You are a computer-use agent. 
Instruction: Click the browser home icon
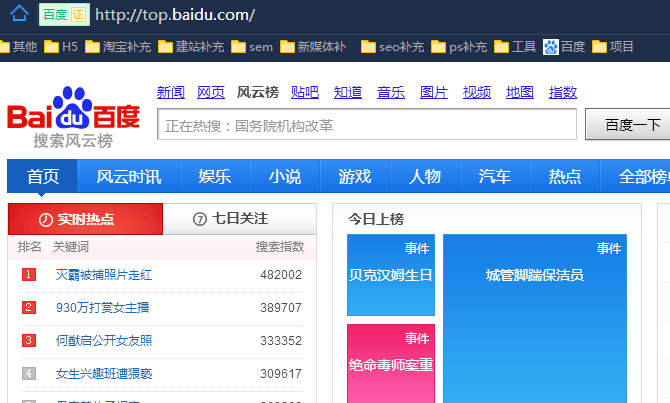(19, 13)
